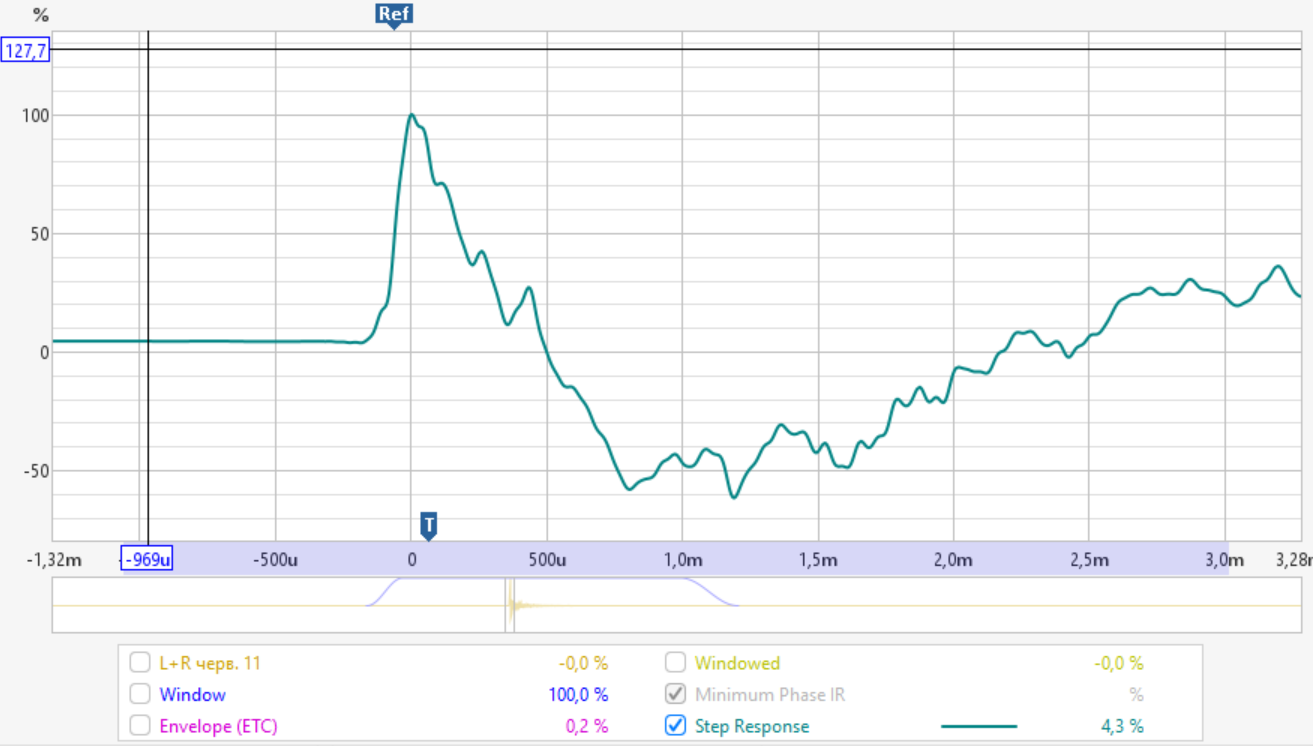Screen dimensions: 1313x746
Task: Click the 1,0m tick label on time axis
Action: (681, 559)
